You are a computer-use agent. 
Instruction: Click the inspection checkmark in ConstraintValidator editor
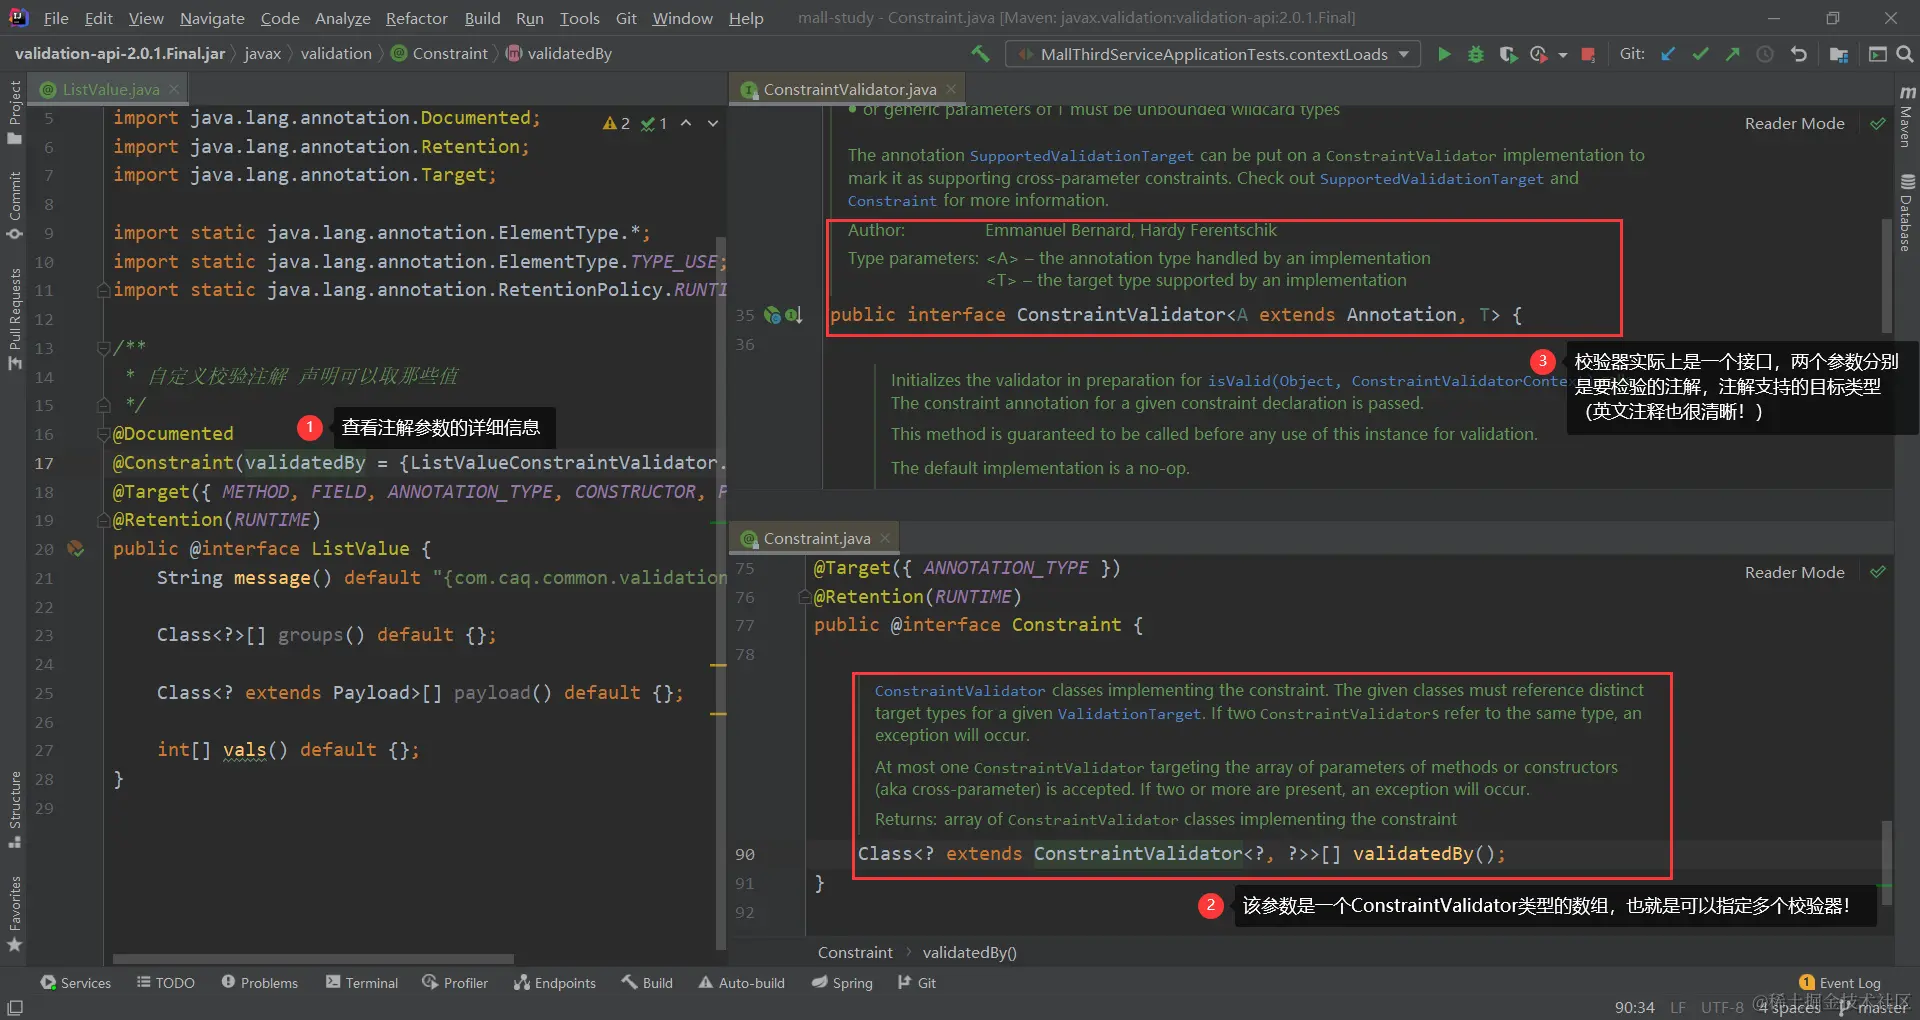1878,123
